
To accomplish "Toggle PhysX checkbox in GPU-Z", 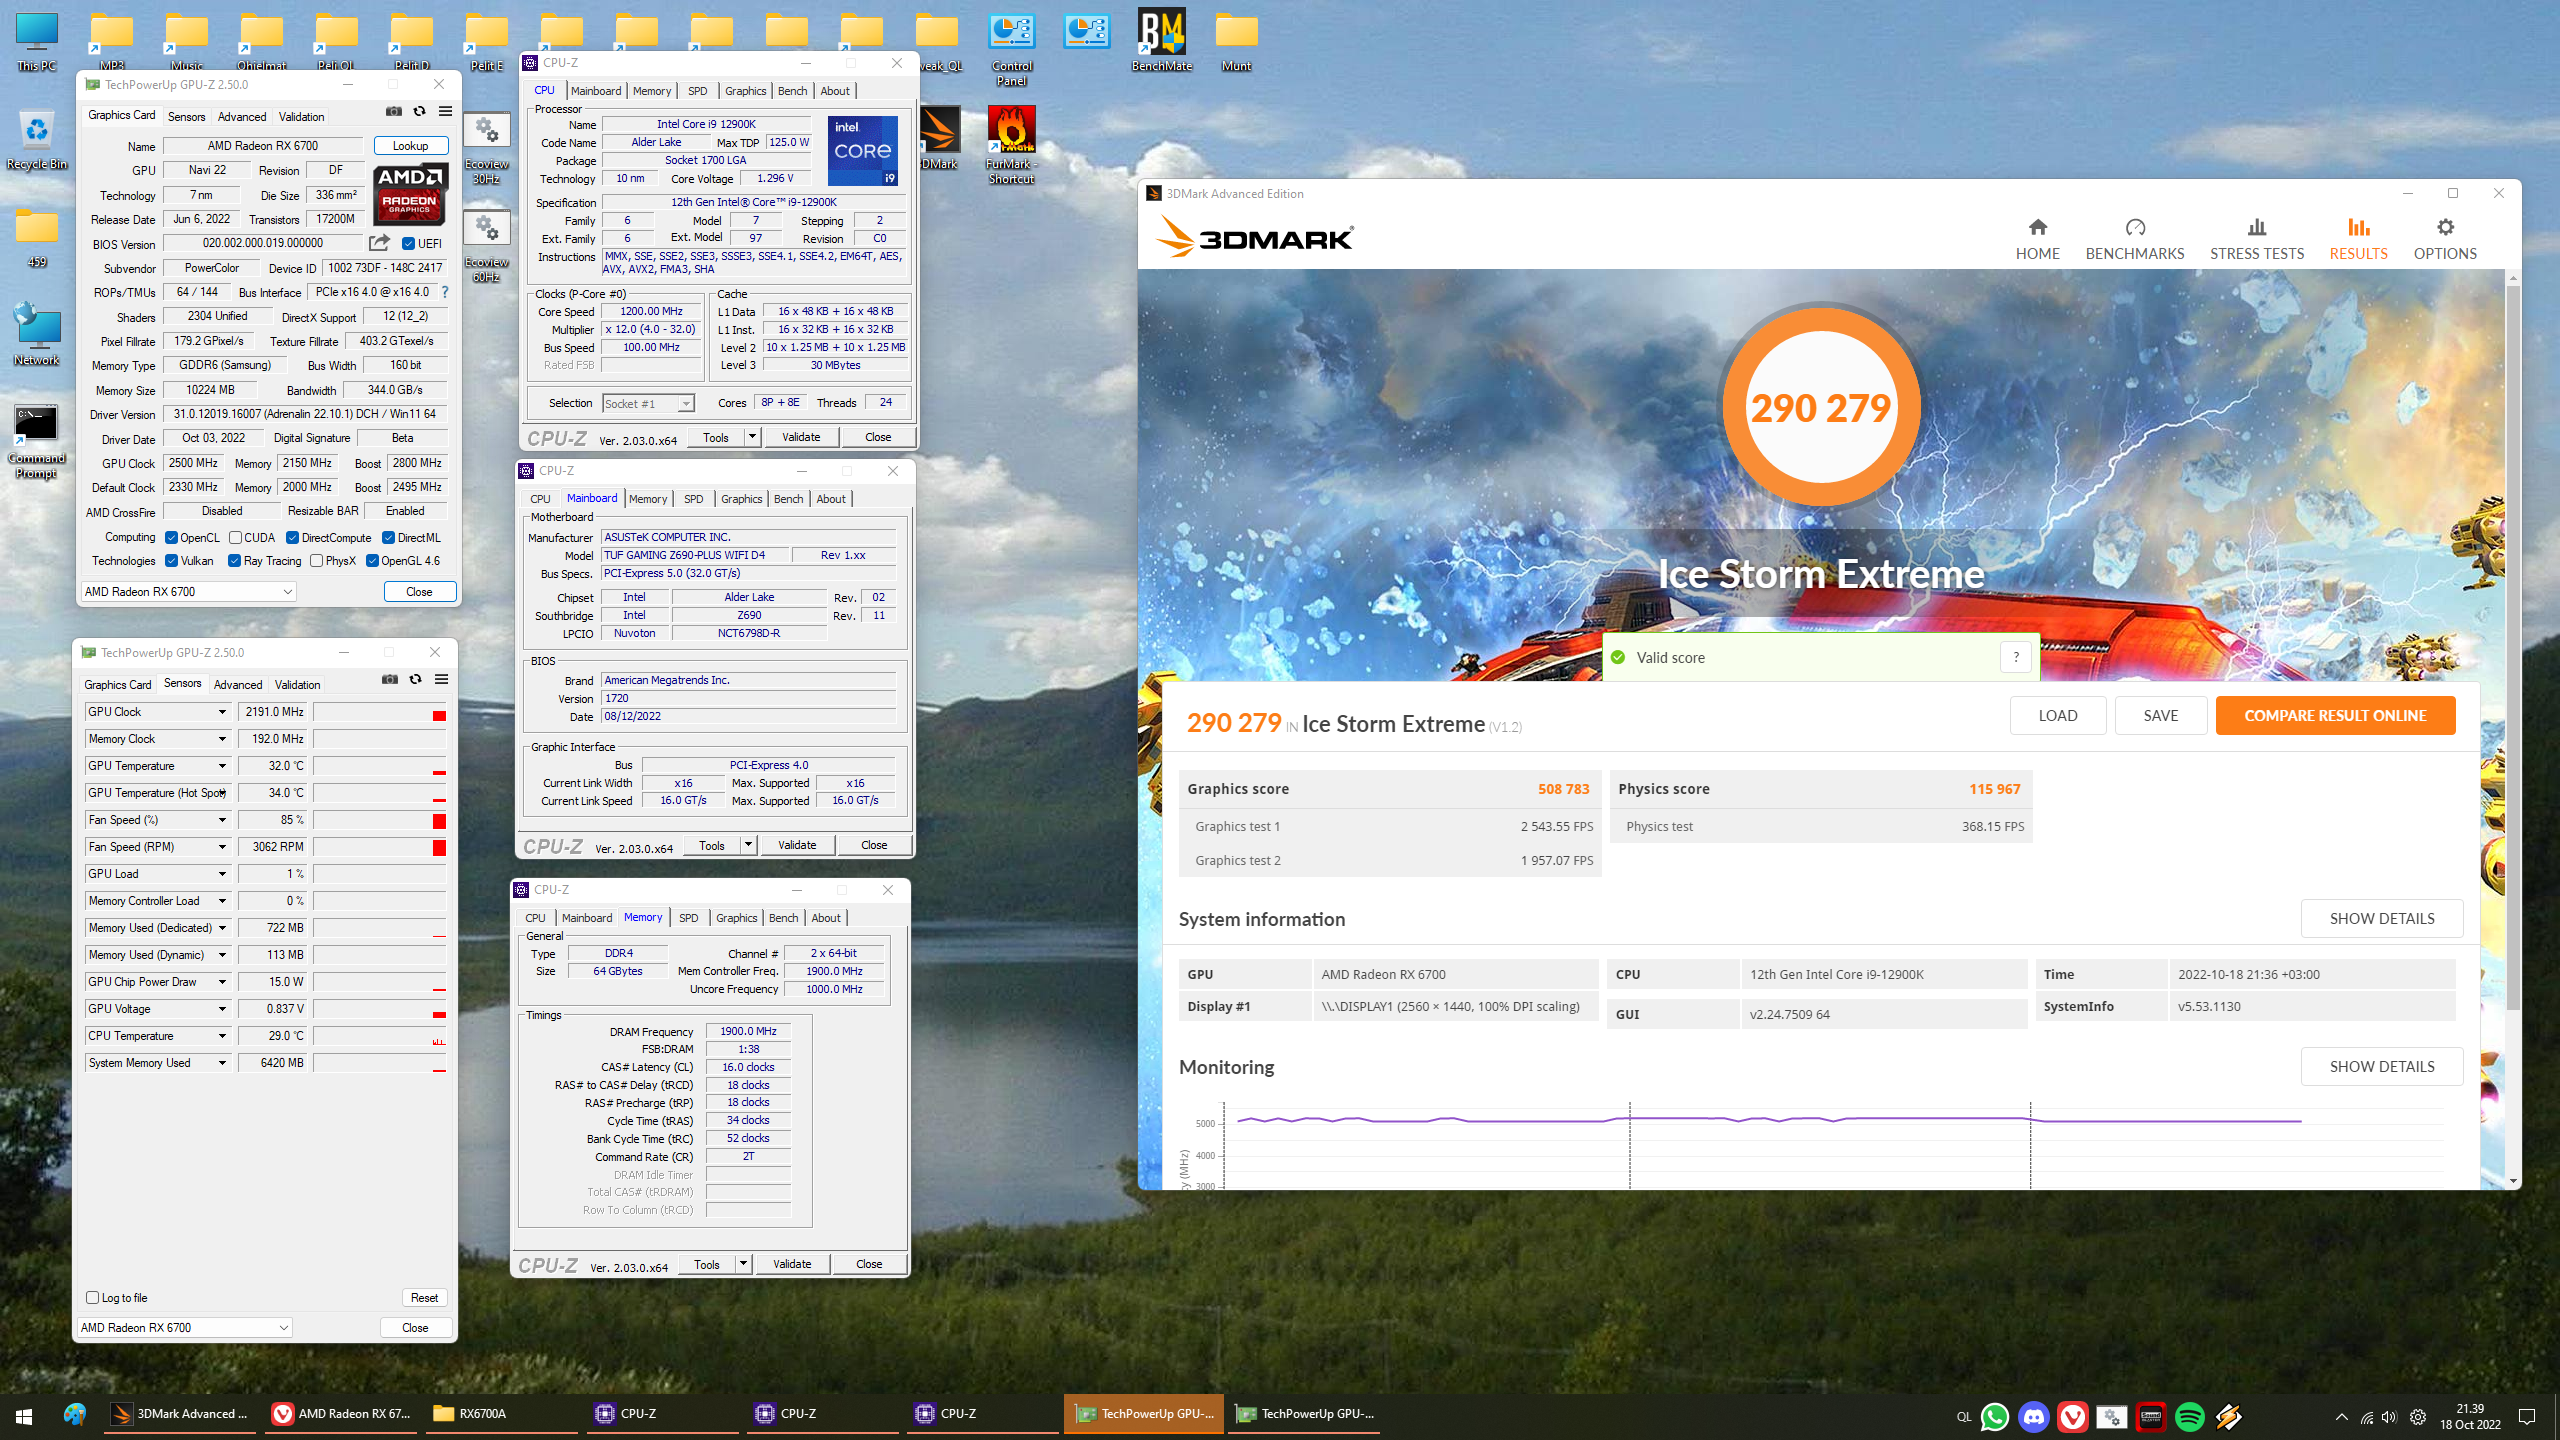I will pos(317,561).
